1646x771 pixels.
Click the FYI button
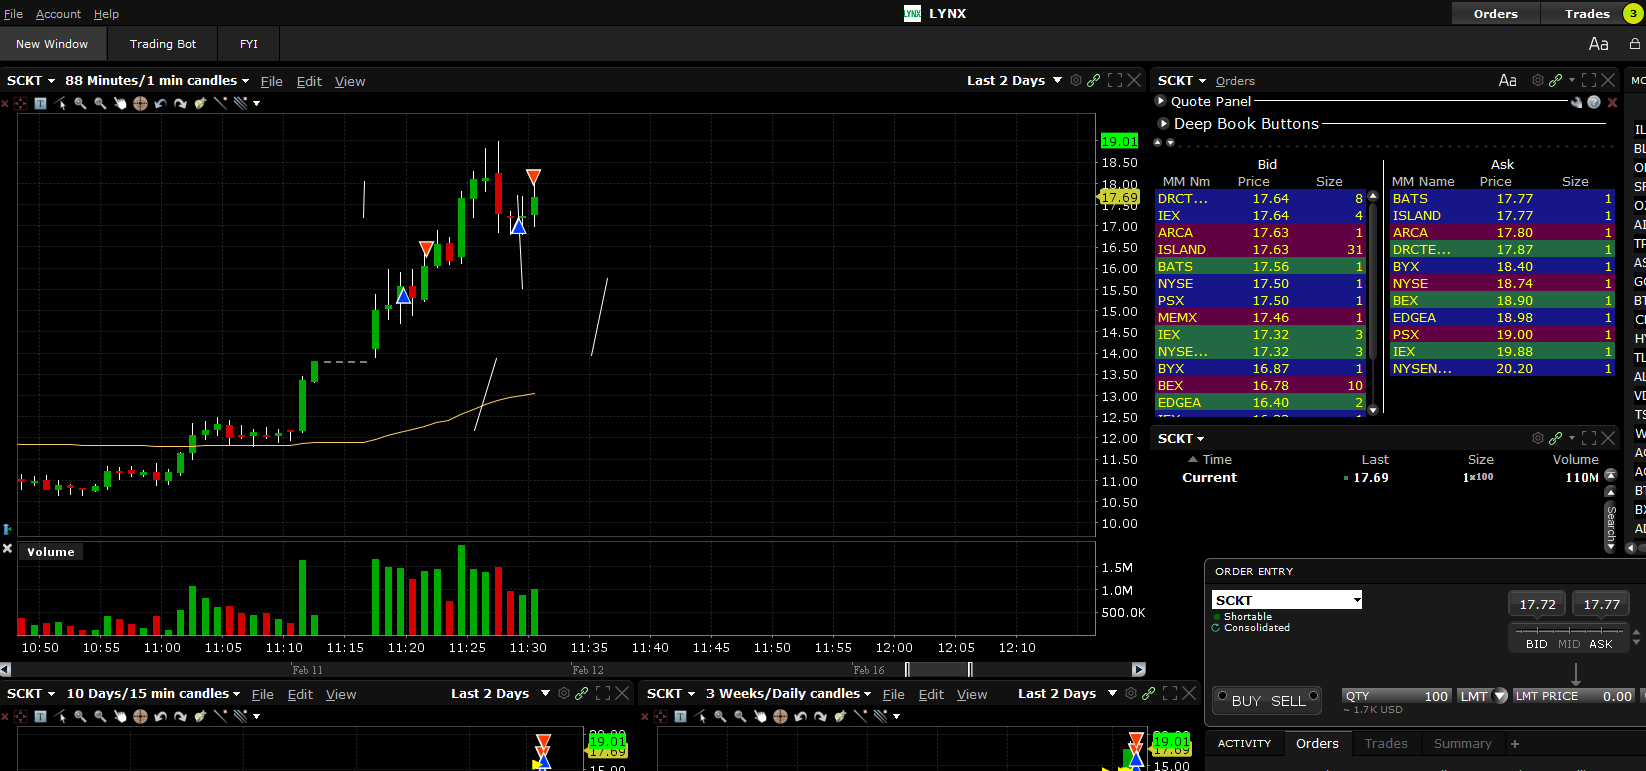(249, 44)
